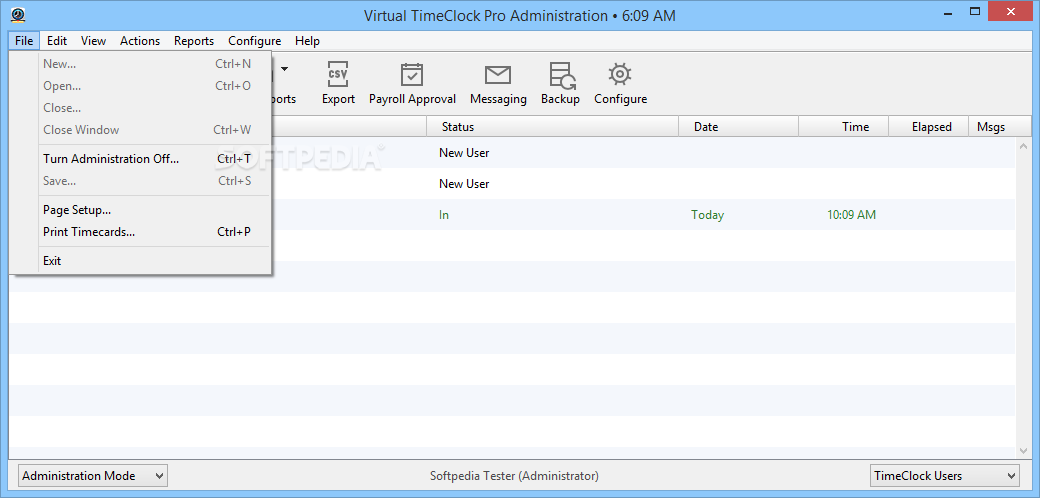Sort by the Status column header
The height and width of the screenshot is (498, 1040).
tap(458, 127)
